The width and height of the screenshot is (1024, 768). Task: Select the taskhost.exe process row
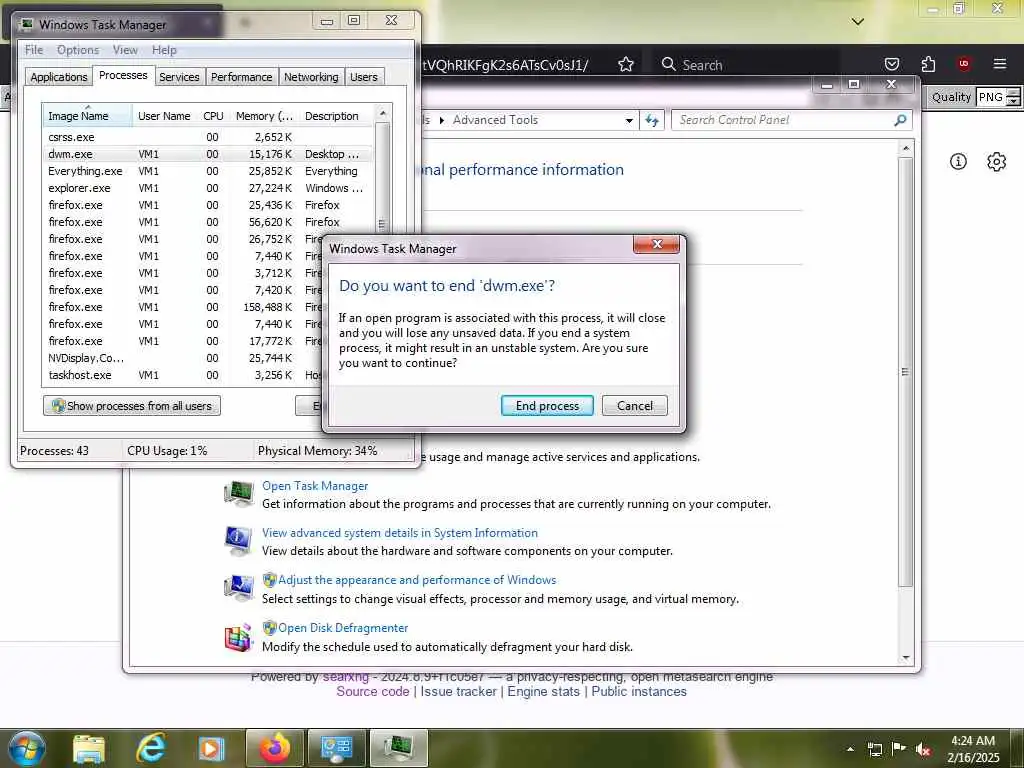[x=183, y=375]
